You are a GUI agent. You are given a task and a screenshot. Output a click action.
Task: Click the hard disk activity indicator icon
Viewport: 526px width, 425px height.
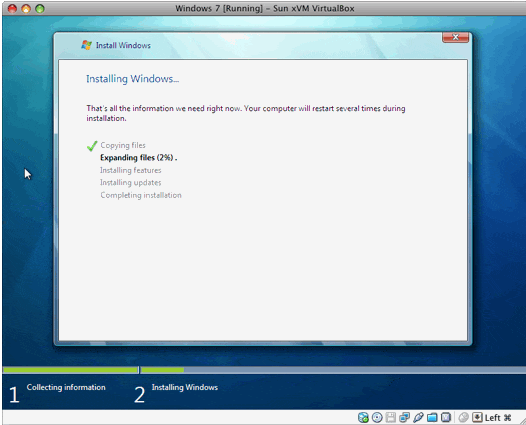click(x=363, y=418)
